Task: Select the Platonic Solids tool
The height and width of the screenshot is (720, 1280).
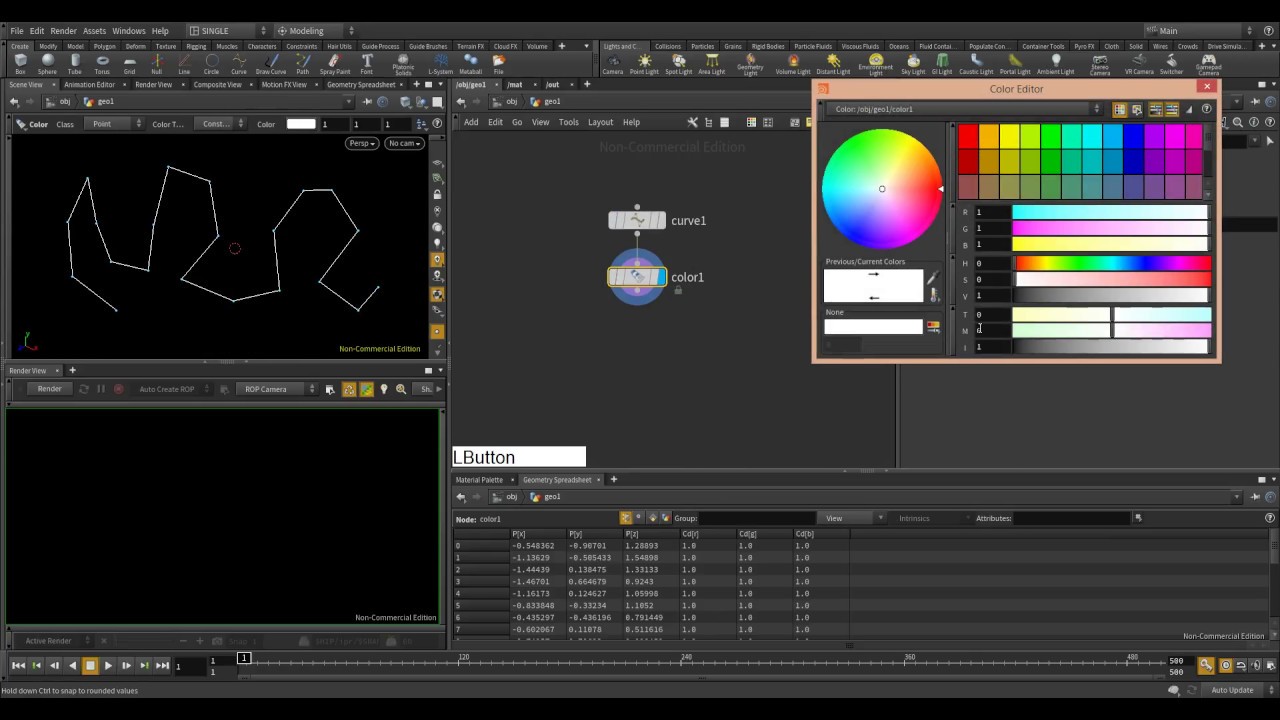Action: [403, 65]
